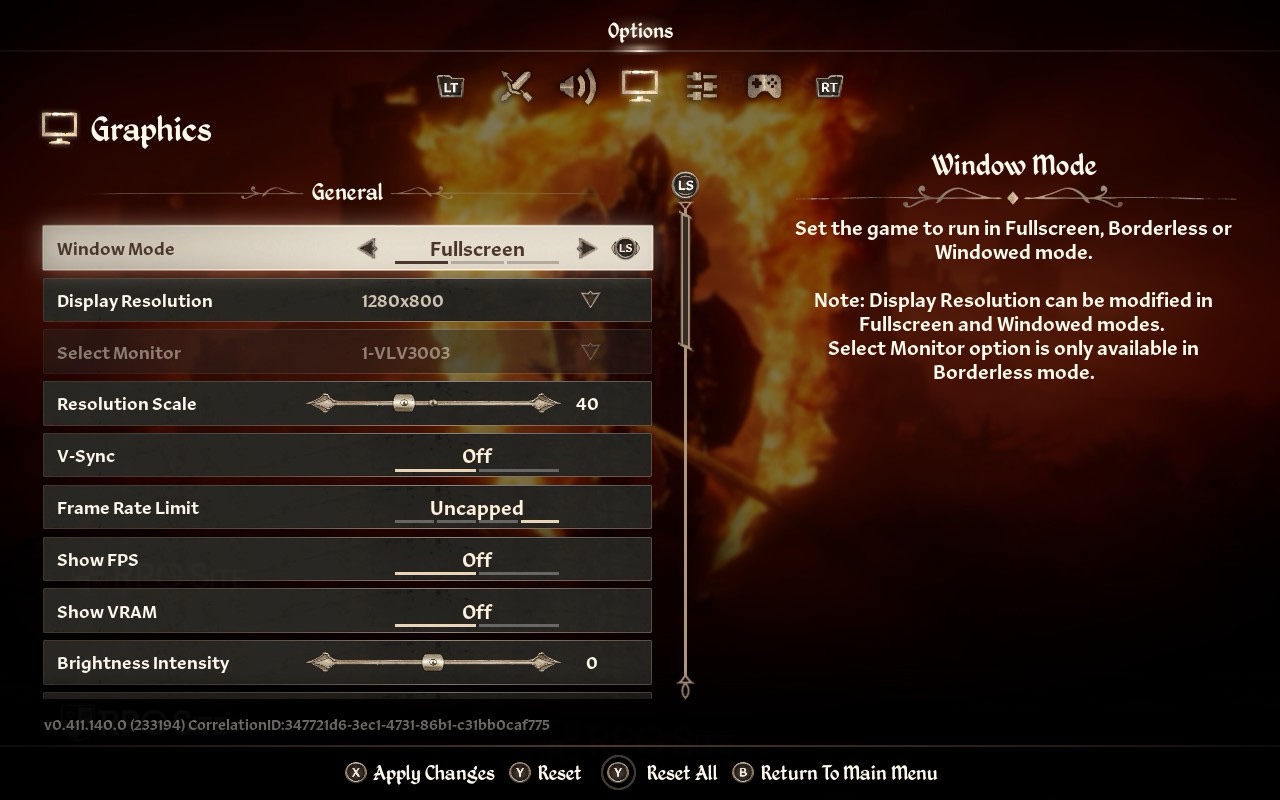Click the RT next tab icon

(x=828, y=87)
